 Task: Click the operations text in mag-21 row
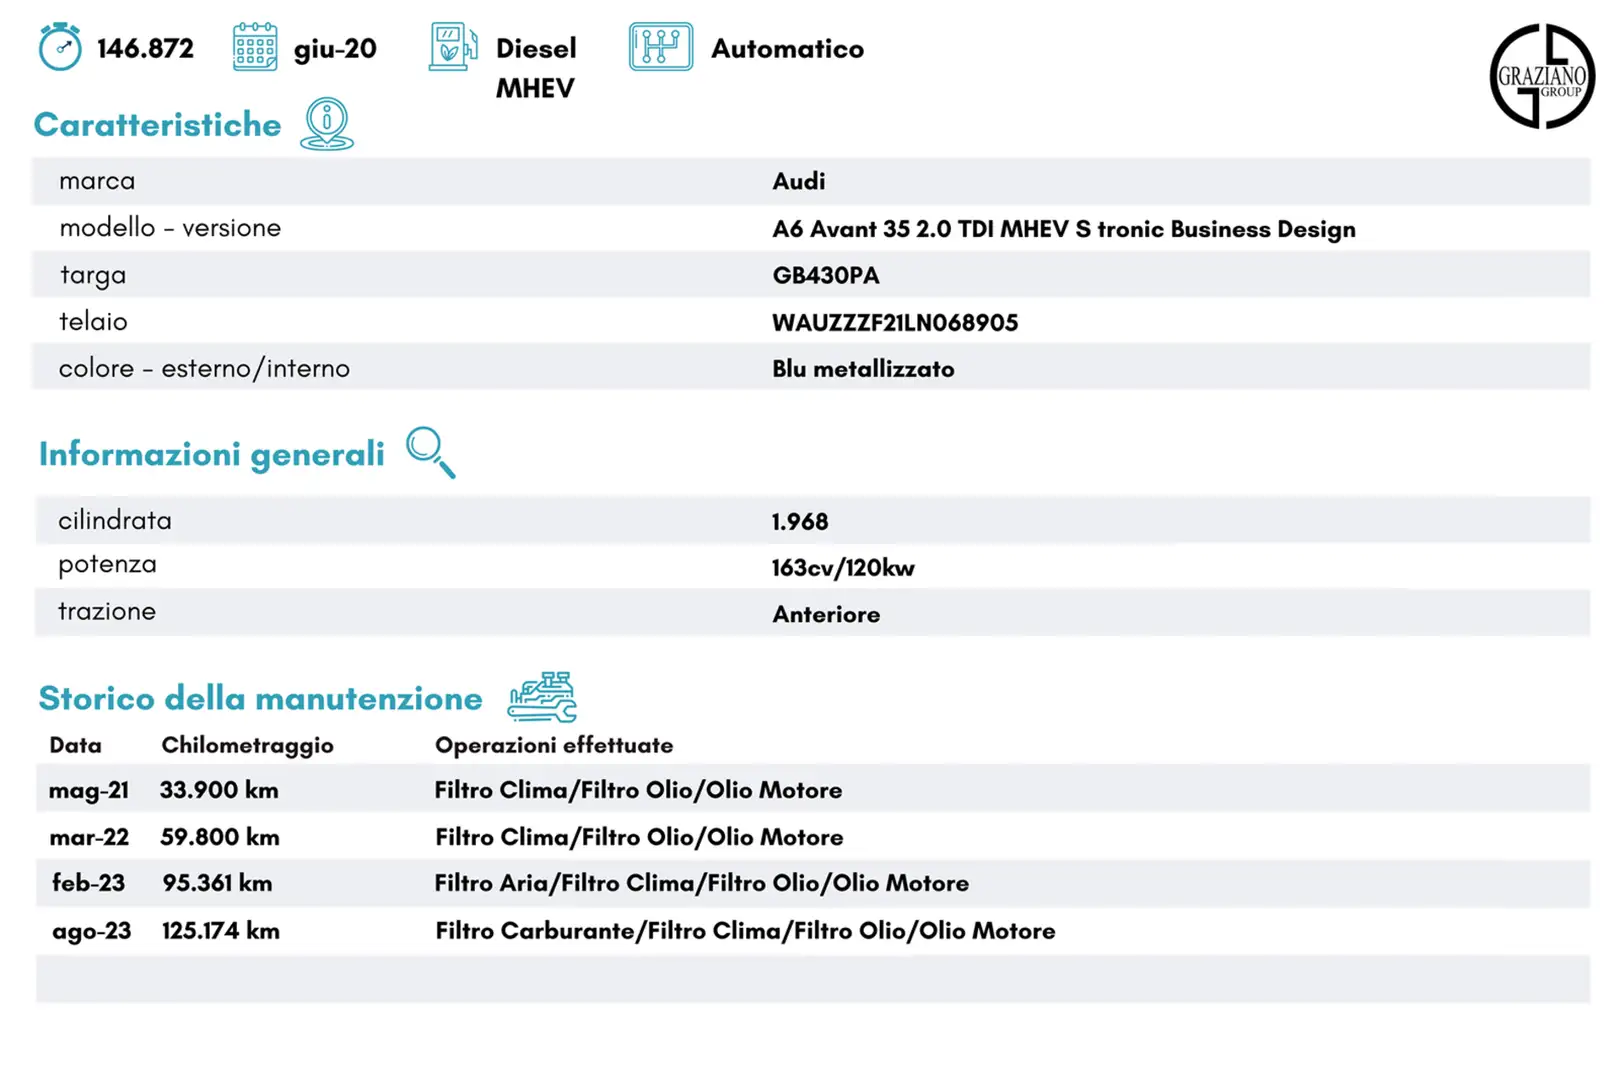638,790
